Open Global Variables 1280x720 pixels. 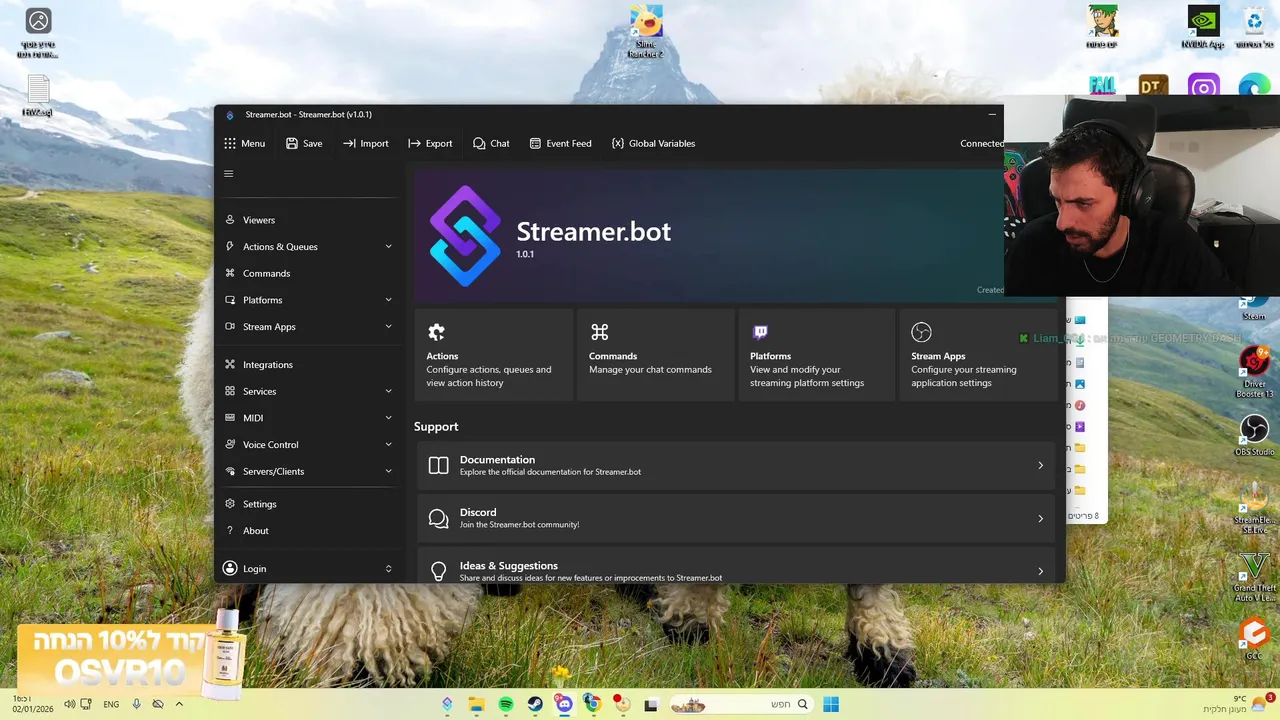(653, 143)
